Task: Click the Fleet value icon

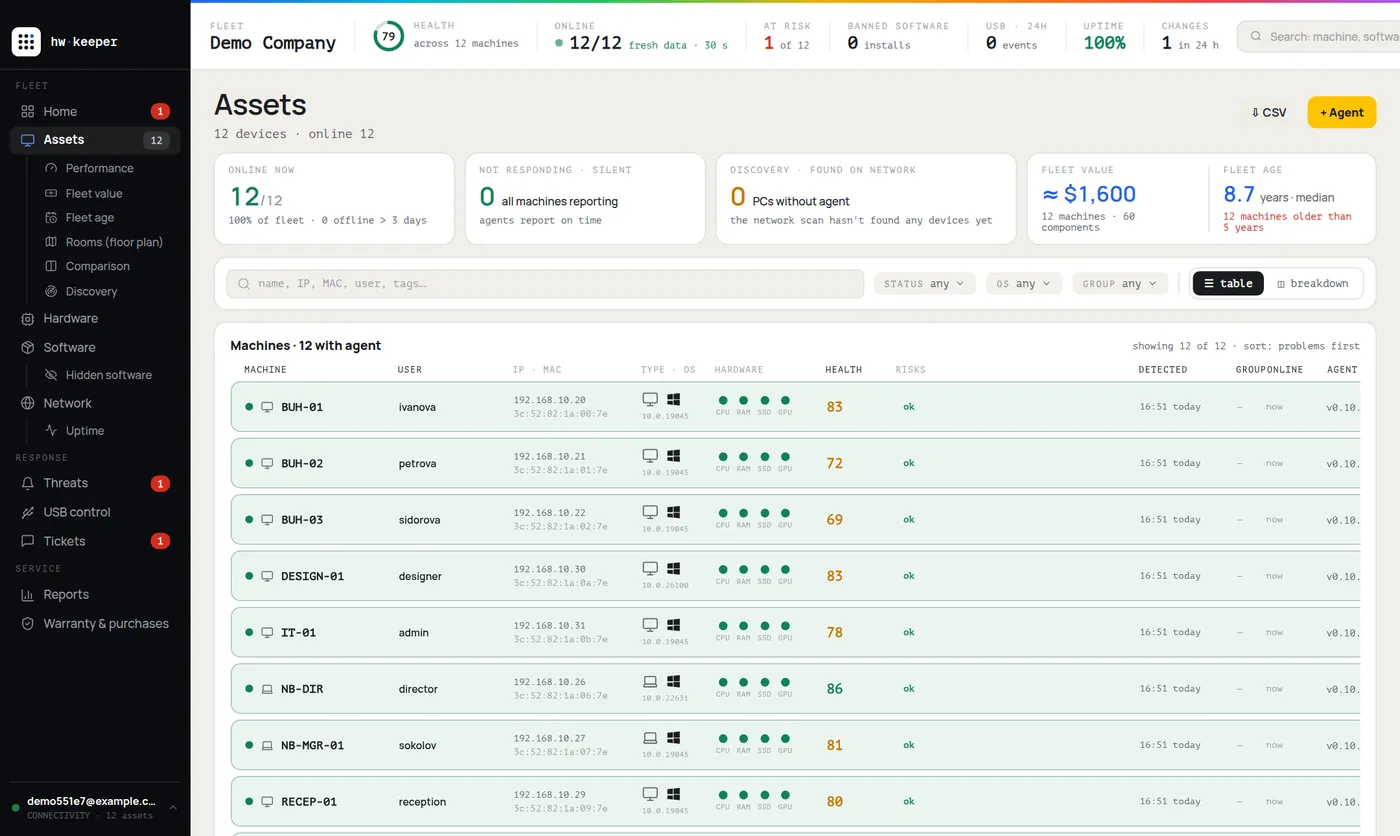Action: [x=52, y=193]
